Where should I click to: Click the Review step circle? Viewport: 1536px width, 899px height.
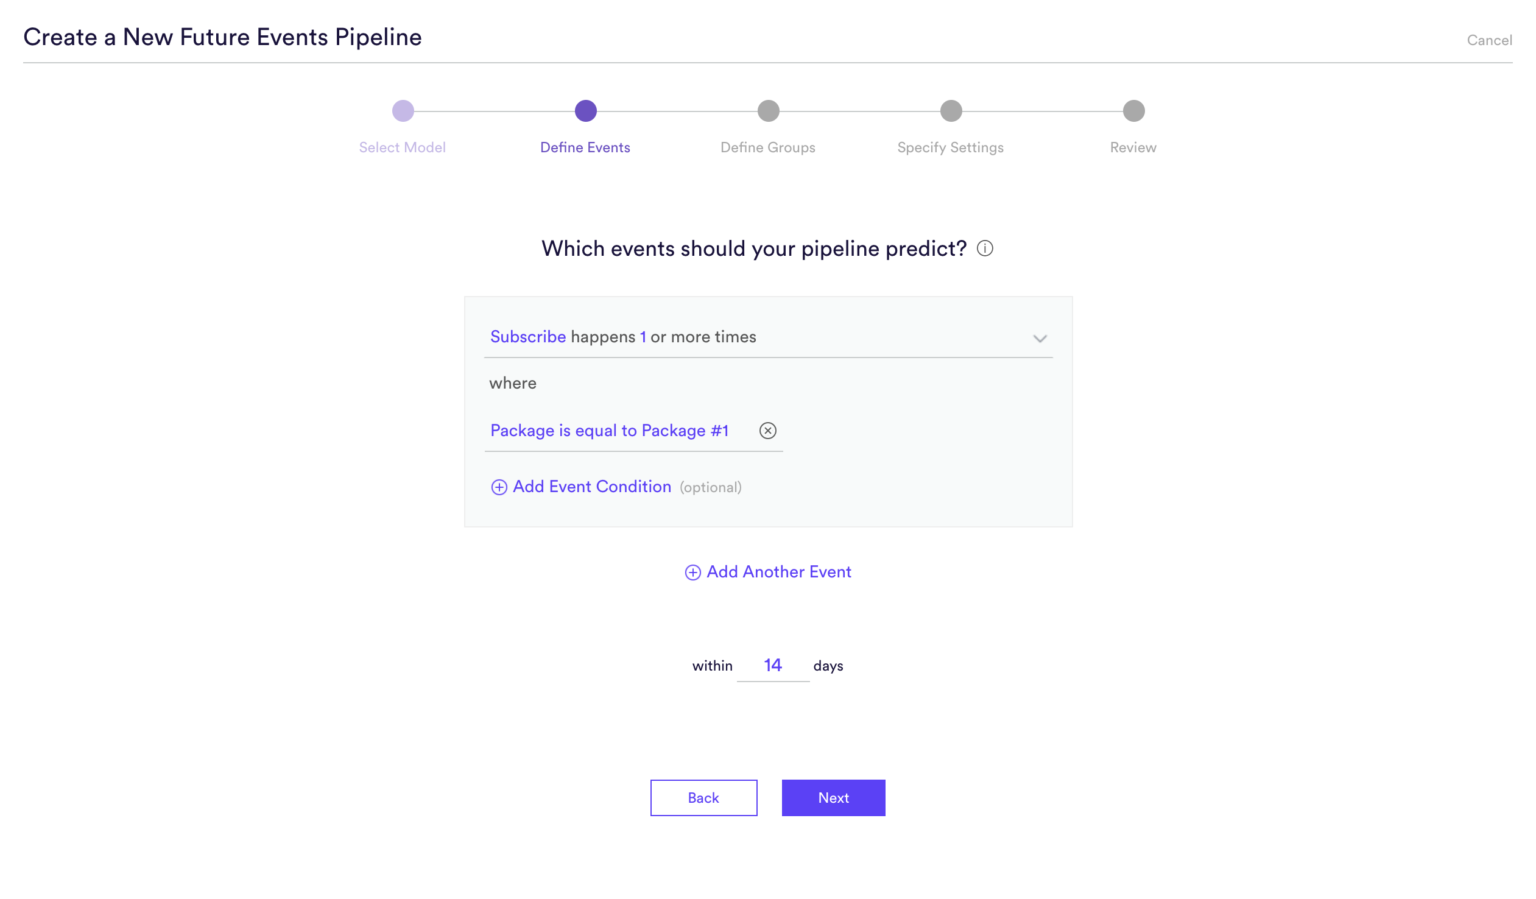(x=1133, y=111)
